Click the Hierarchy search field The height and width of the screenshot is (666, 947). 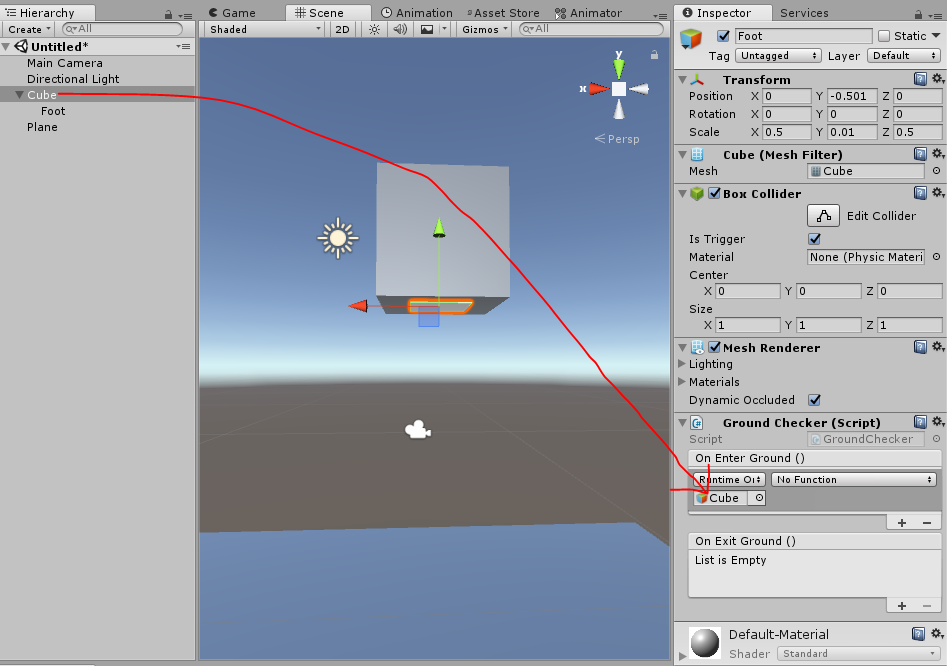pyautogui.click(x=122, y=28)
